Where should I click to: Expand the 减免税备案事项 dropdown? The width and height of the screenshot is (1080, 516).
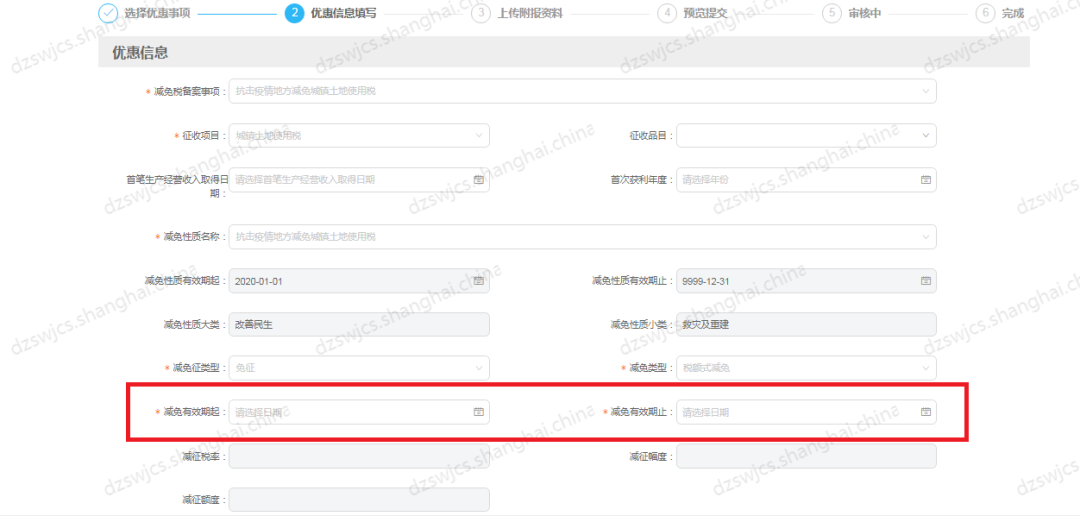click(925, 92)
